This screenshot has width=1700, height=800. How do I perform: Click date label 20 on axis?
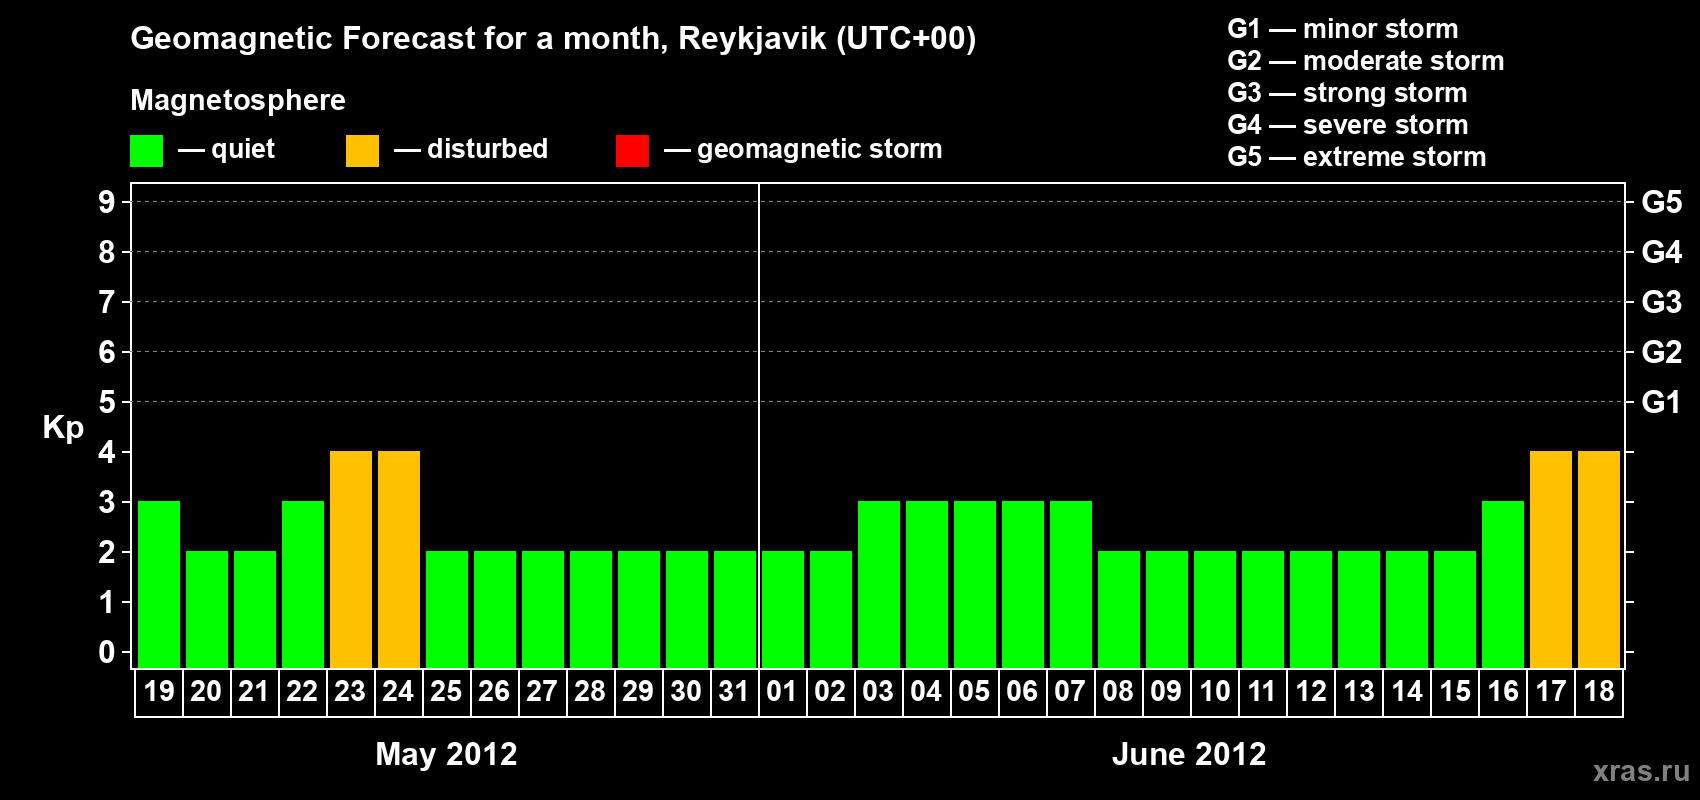pos(206,692)
